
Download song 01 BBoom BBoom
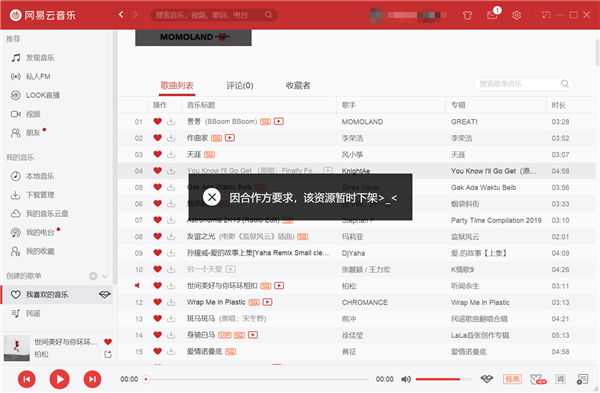(171, 121)
